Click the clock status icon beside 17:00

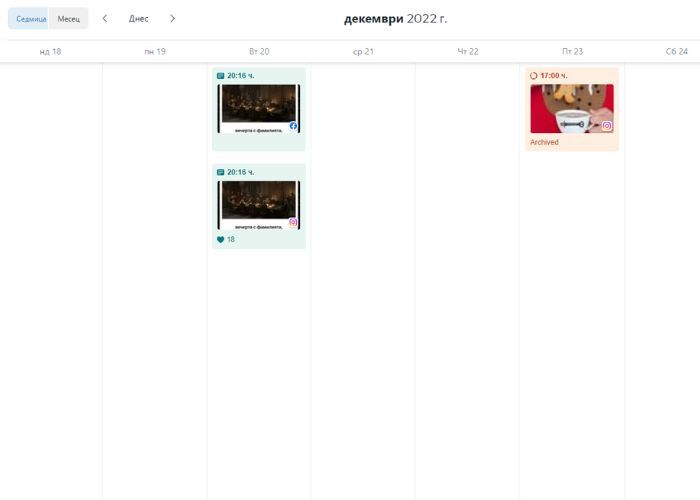tap(533, 76)
